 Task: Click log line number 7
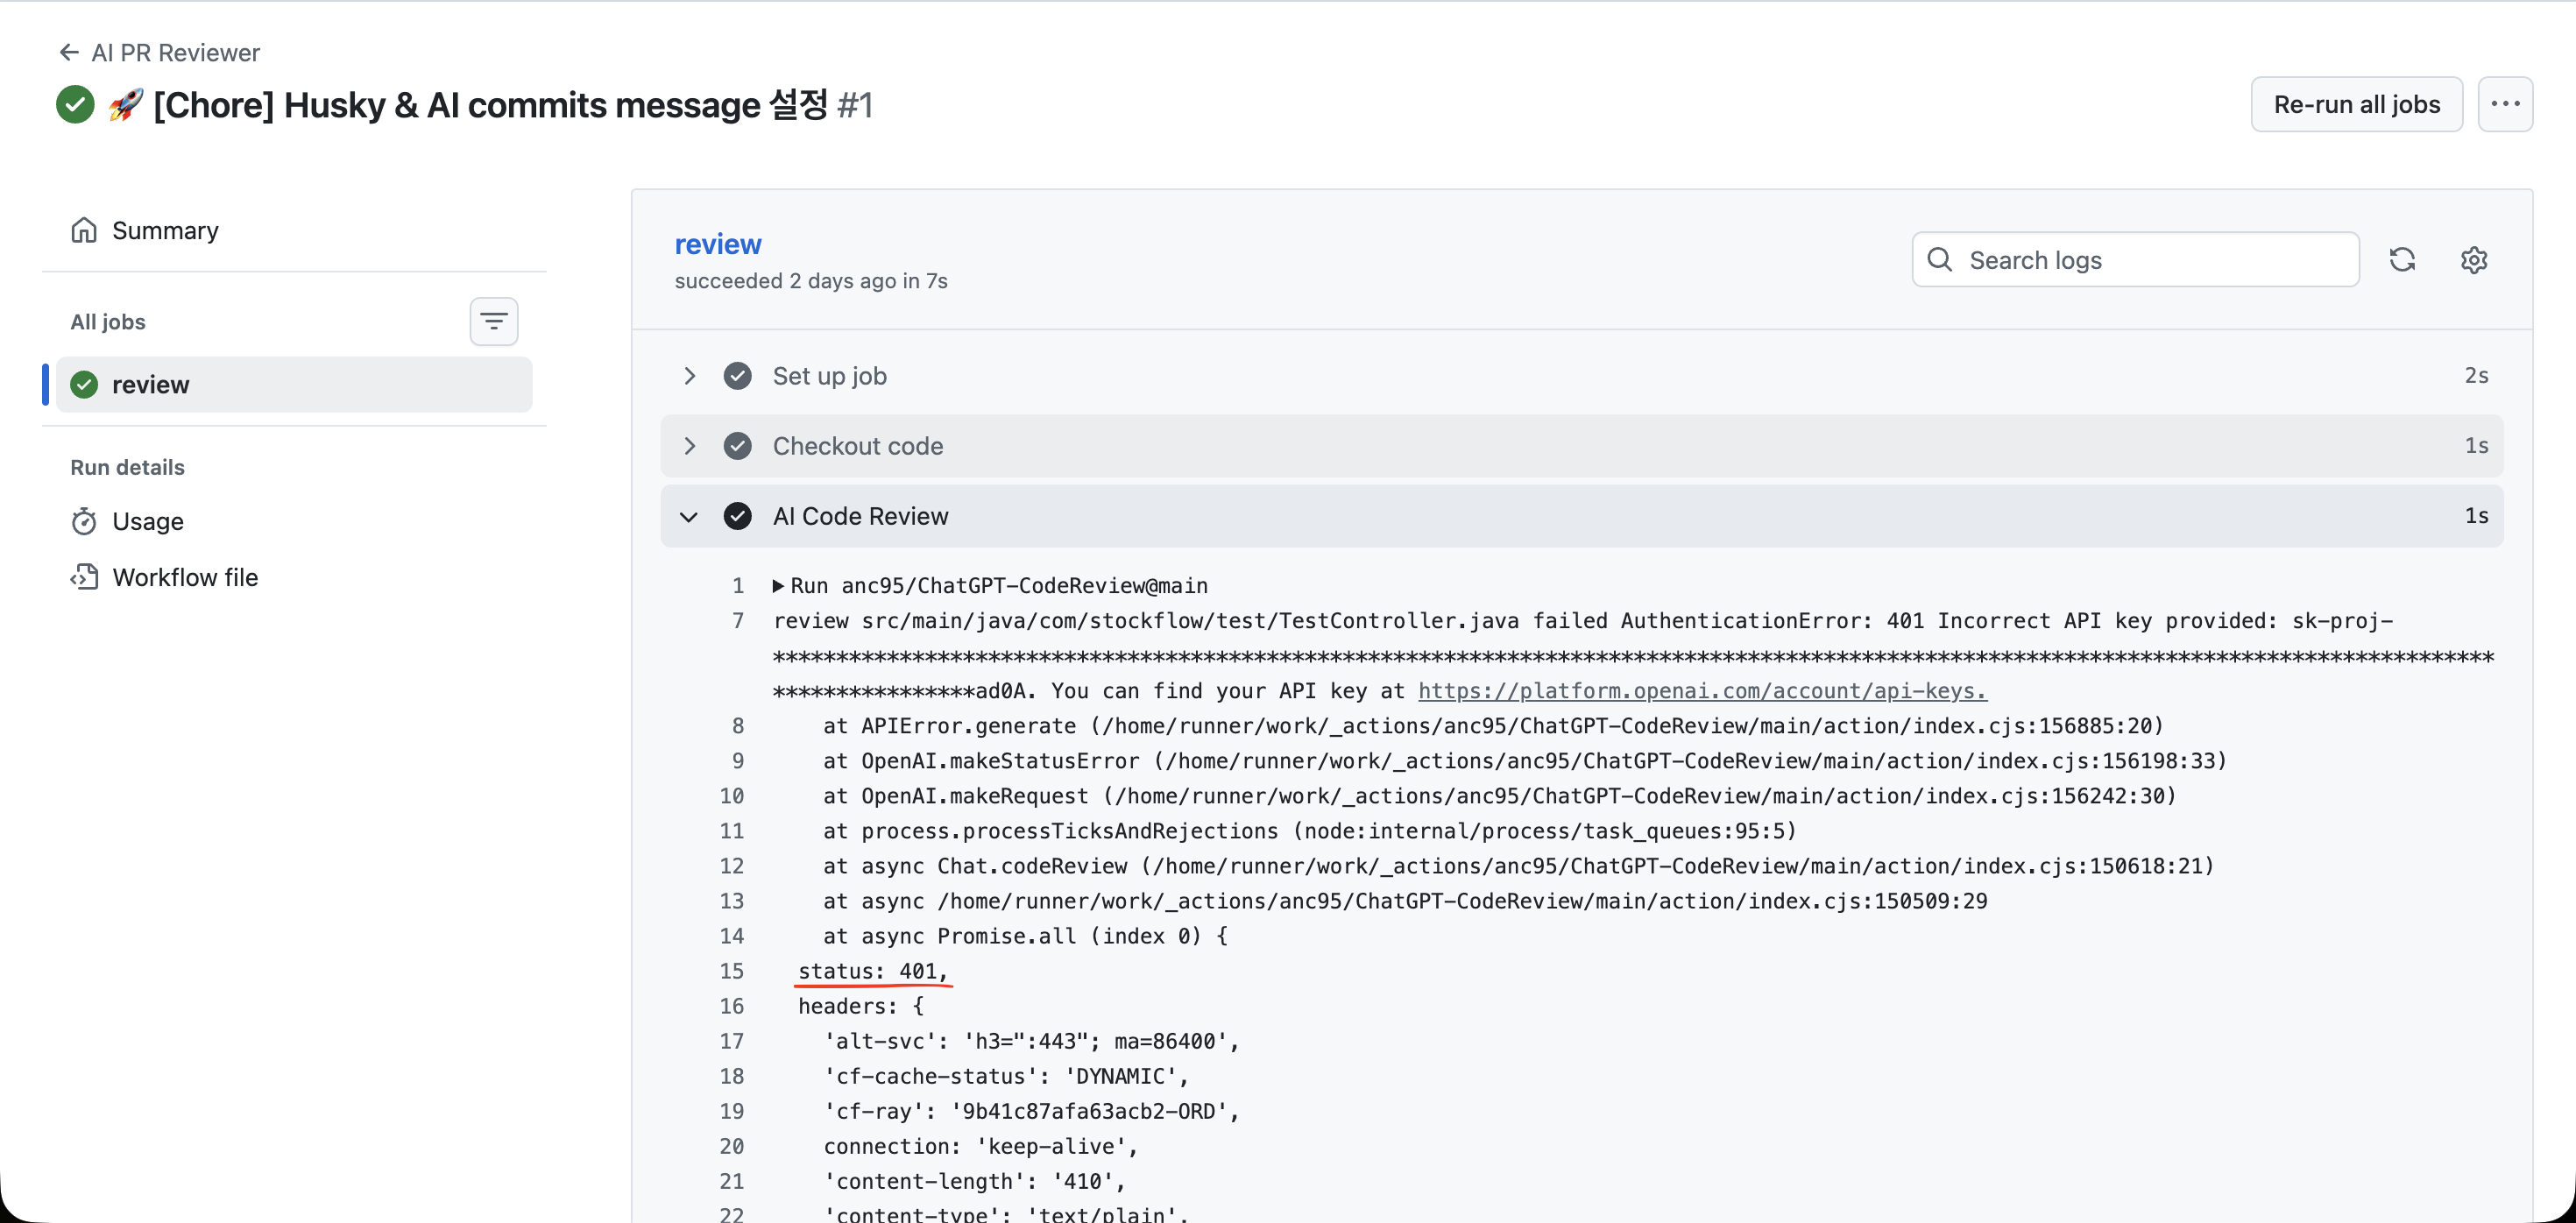[738, 621]
